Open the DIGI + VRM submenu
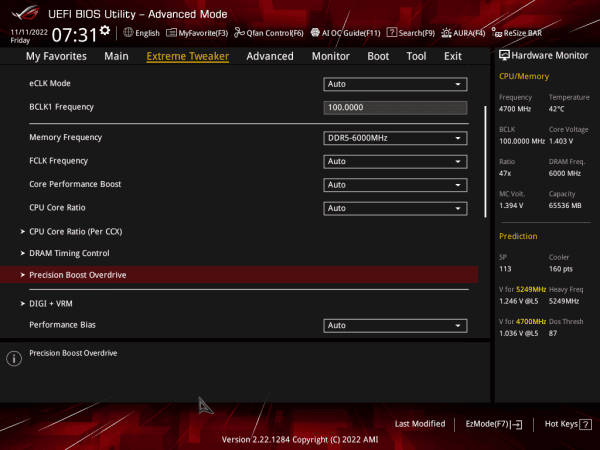The height and width of the screenshot is (450, 600). (x=50, y=303)
